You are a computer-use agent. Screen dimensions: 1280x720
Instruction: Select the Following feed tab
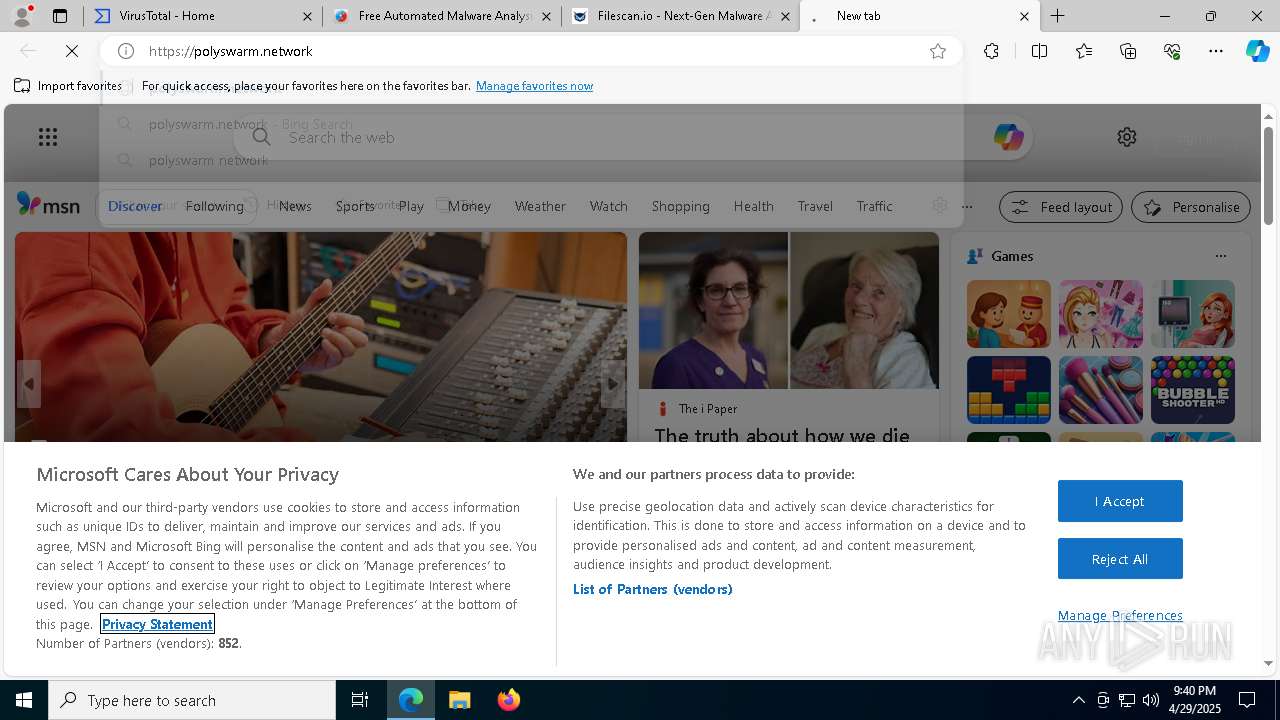pyautogui.click(x=214, y=206)
